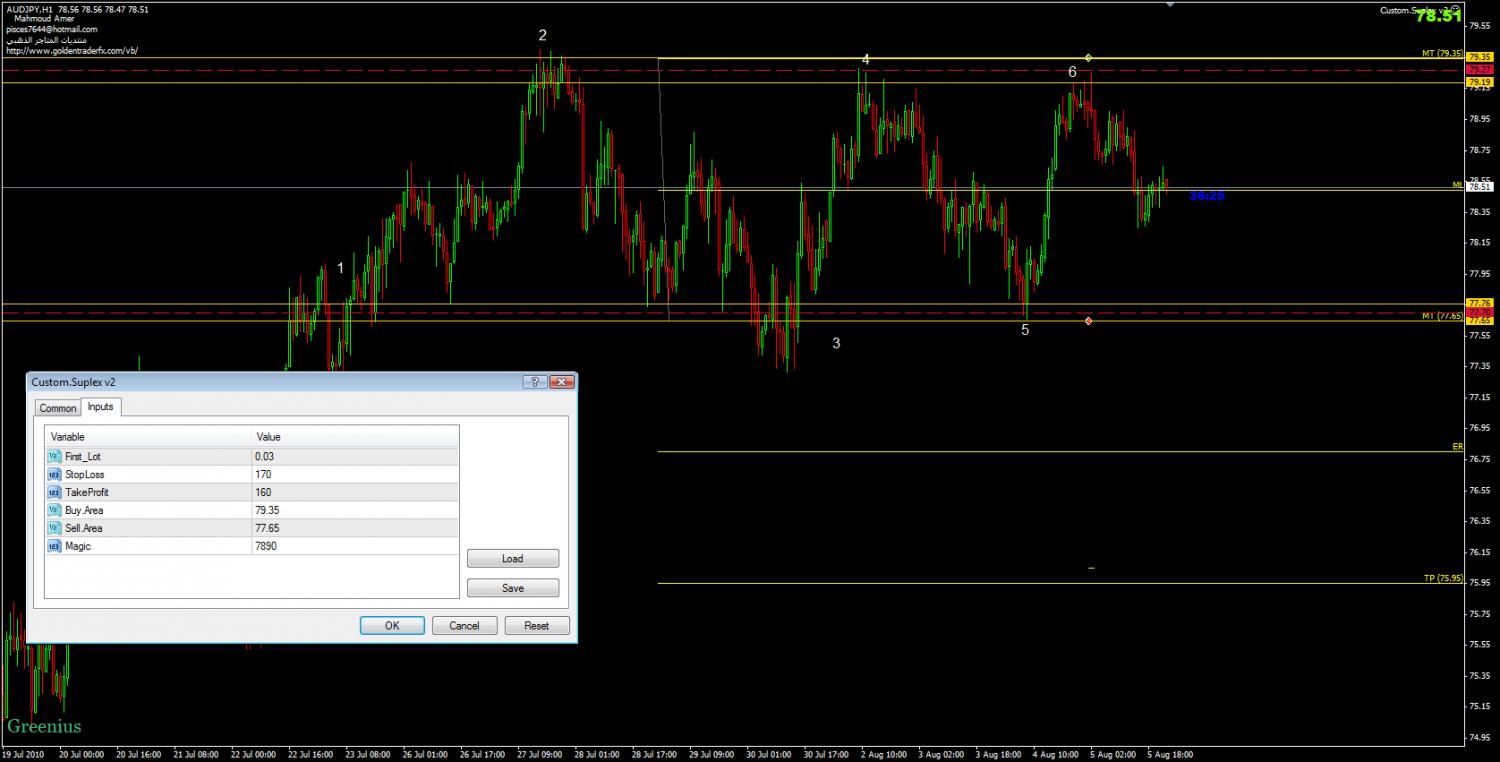The width and height of the screenshot is (1500, 762).
Task: Click the First_Lot variable icon
Action: pyautogui.click(x=54, y=456)
